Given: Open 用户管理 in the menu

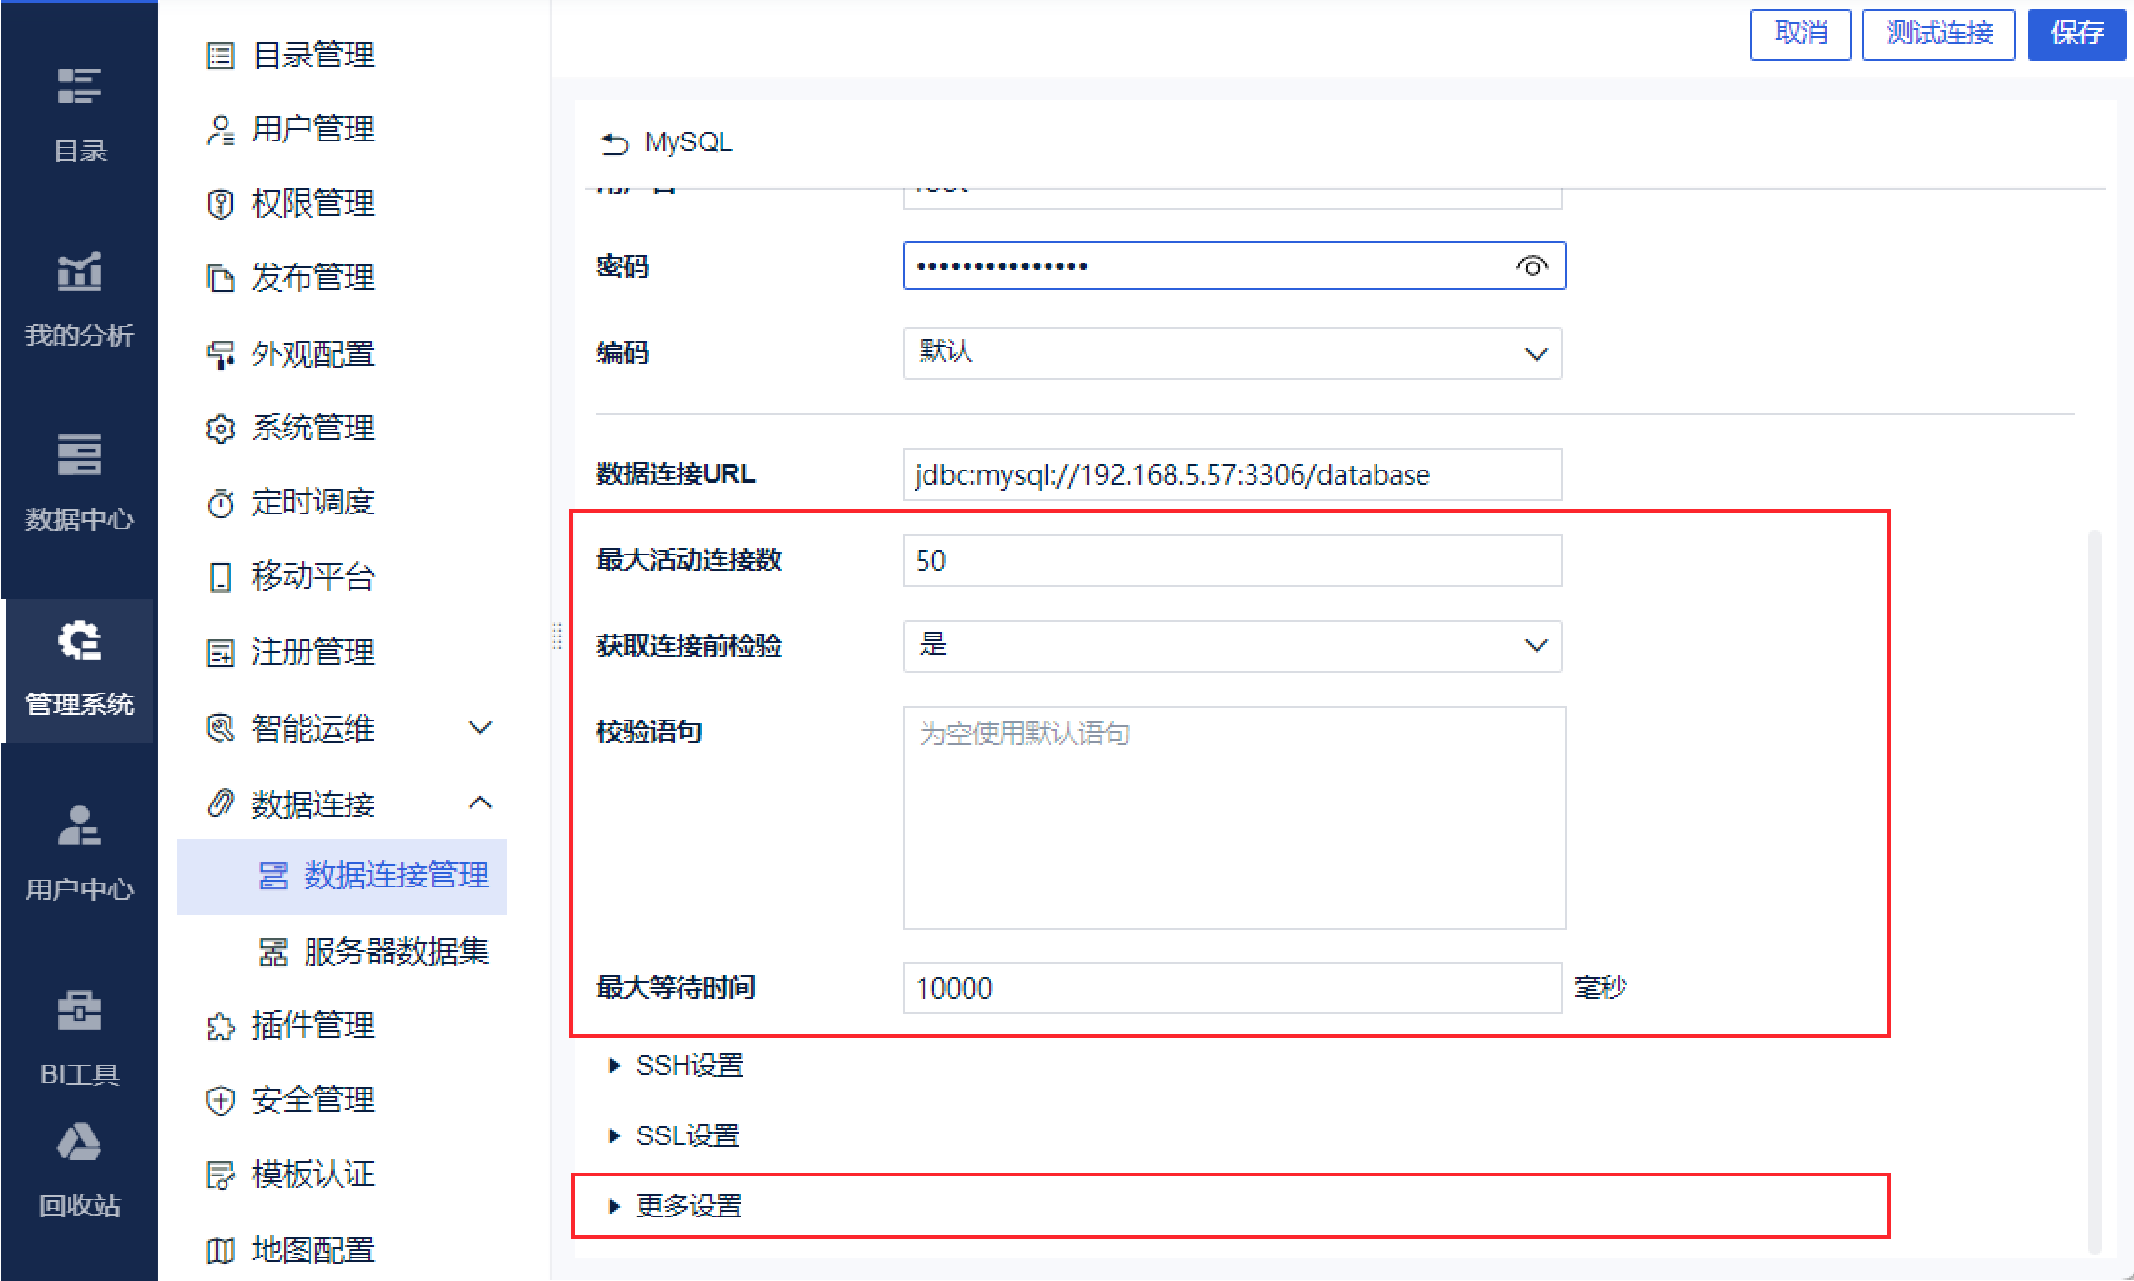Looking at the screenshot, I should [312, 129].
